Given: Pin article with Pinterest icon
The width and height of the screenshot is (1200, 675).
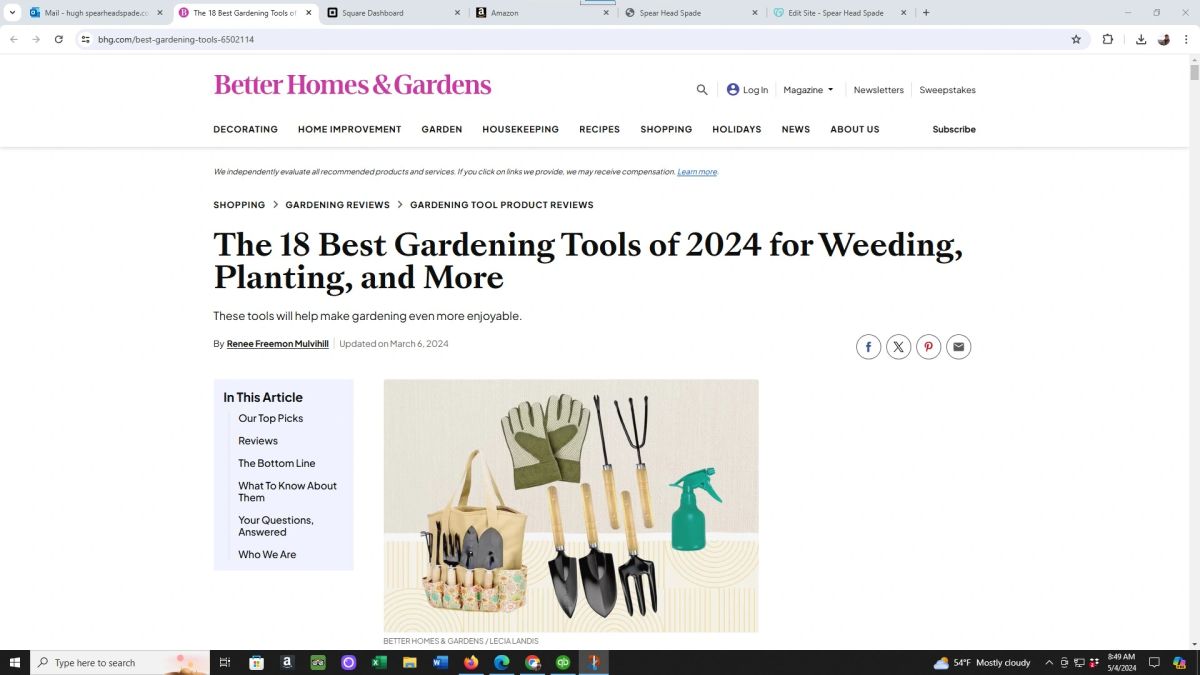Looking at the screenshot, I should coord(928,347).
